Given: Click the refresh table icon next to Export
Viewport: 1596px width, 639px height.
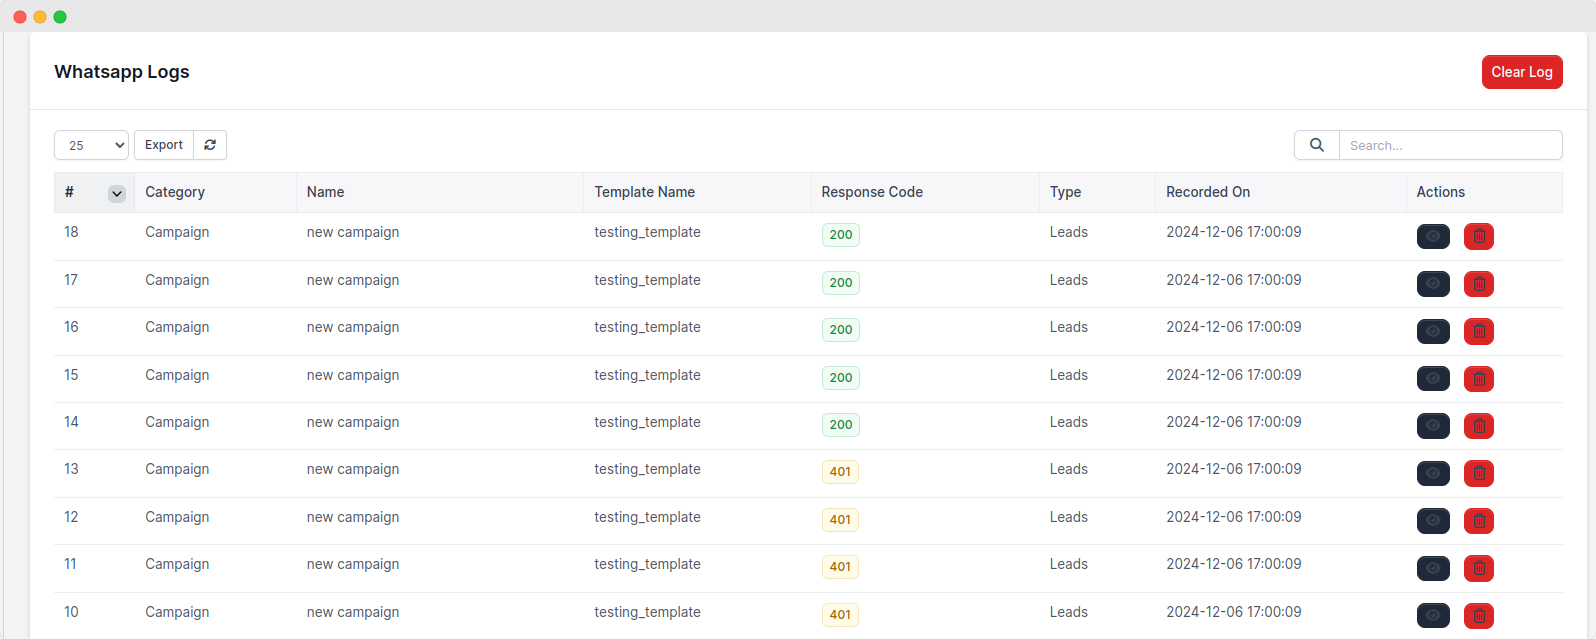Looking at the screenshot, I should tap(210, 145).
